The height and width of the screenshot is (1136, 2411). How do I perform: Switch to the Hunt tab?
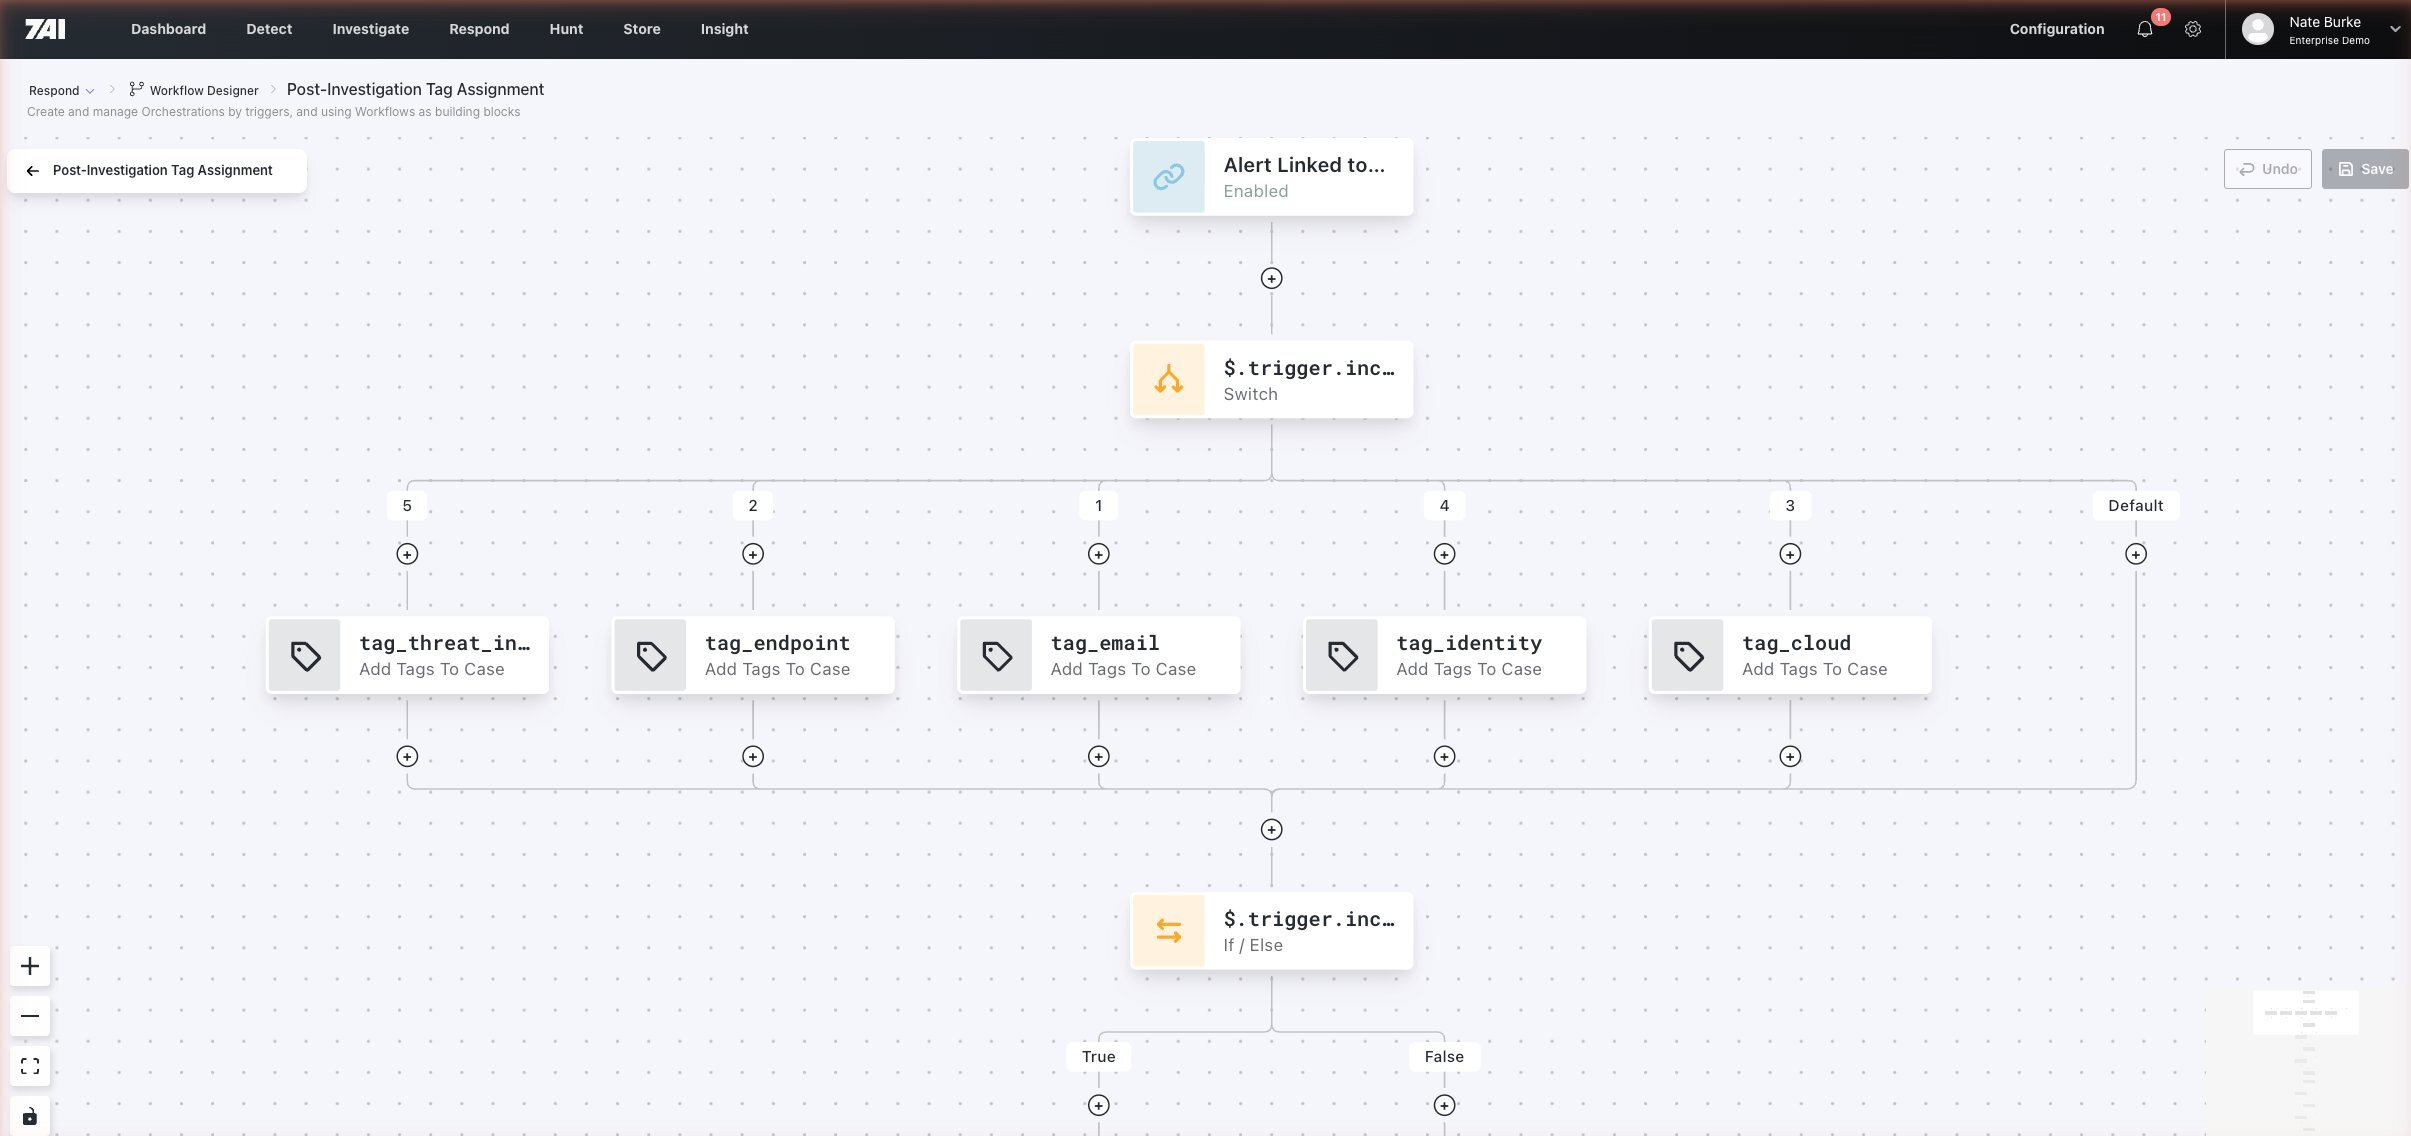point(565,29)
